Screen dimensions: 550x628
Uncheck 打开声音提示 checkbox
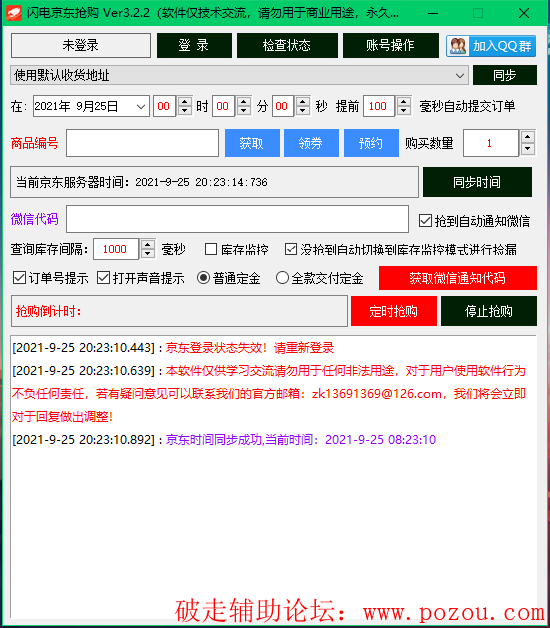[x=103, y=278]
